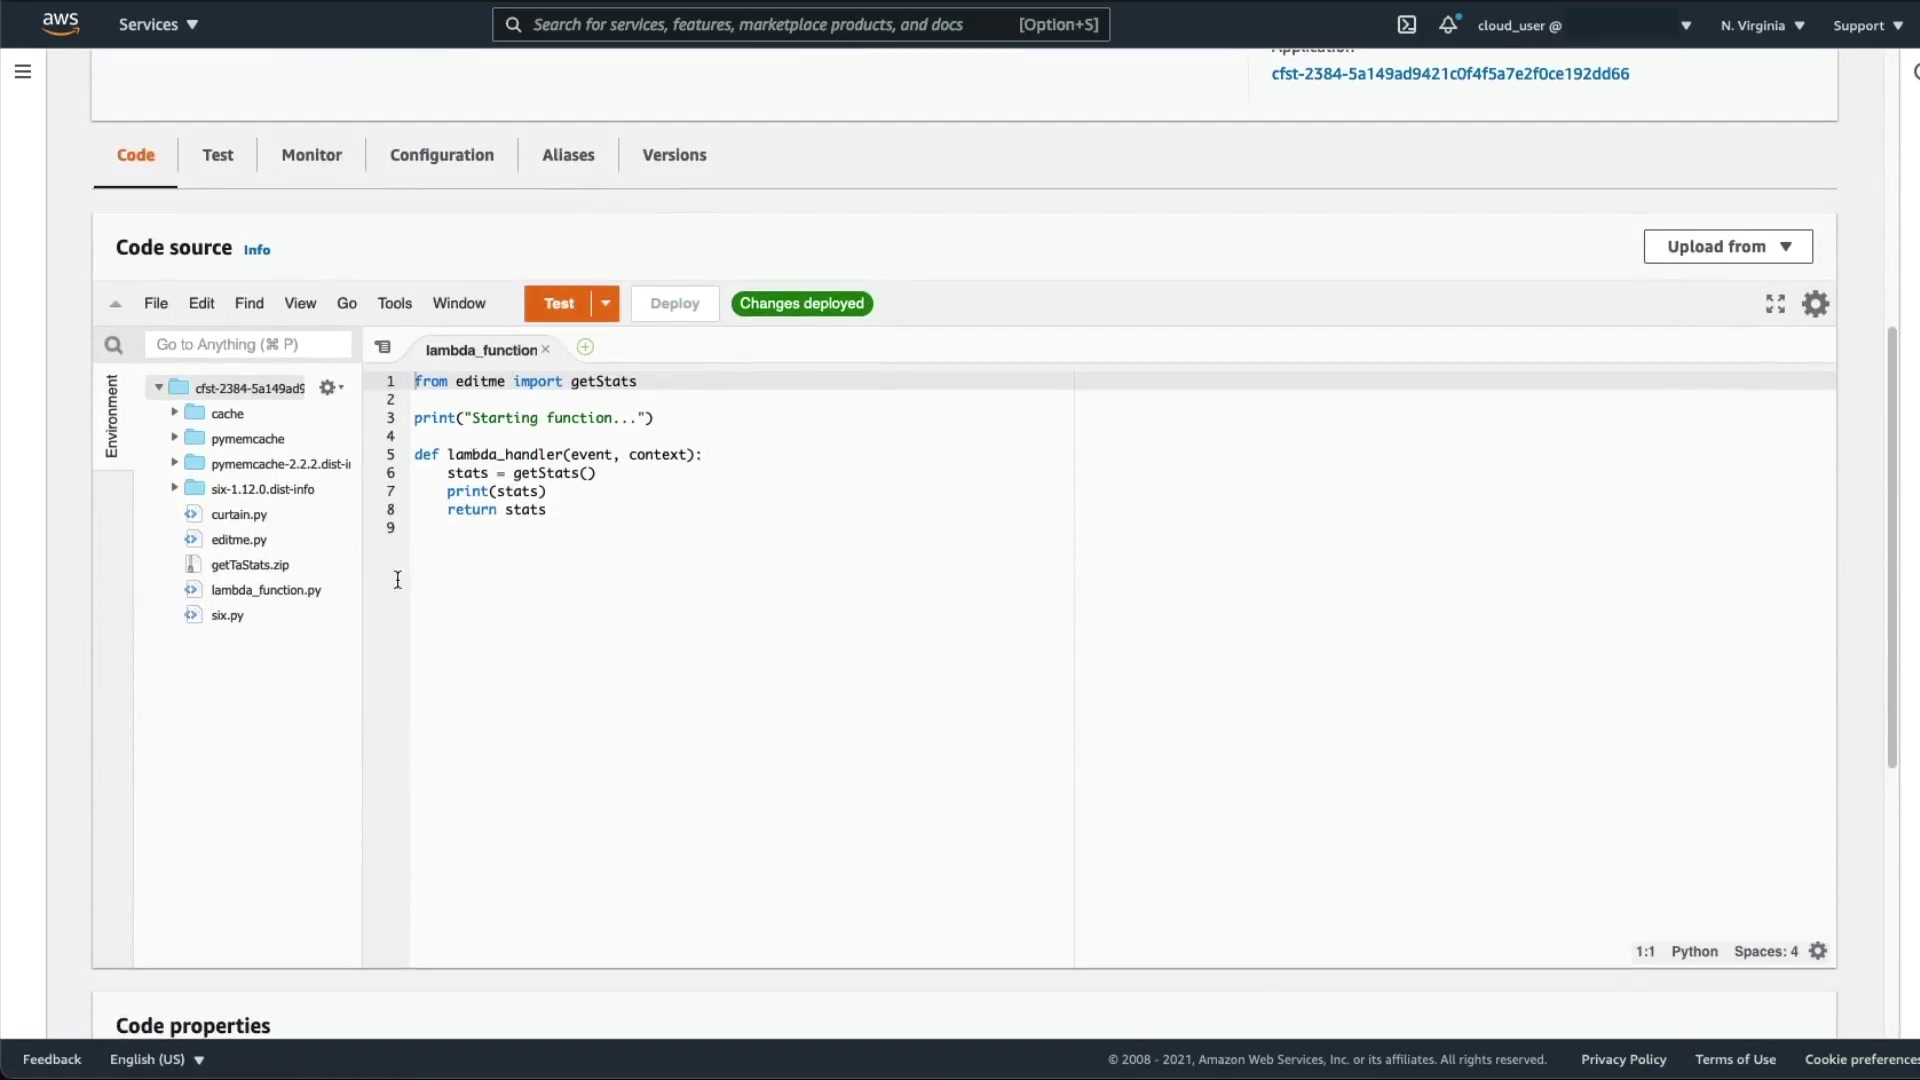Image resolution: width=1920 pixels, height=1080 pixels.
Task: Open the Tools menu
Action: point(394,303)
